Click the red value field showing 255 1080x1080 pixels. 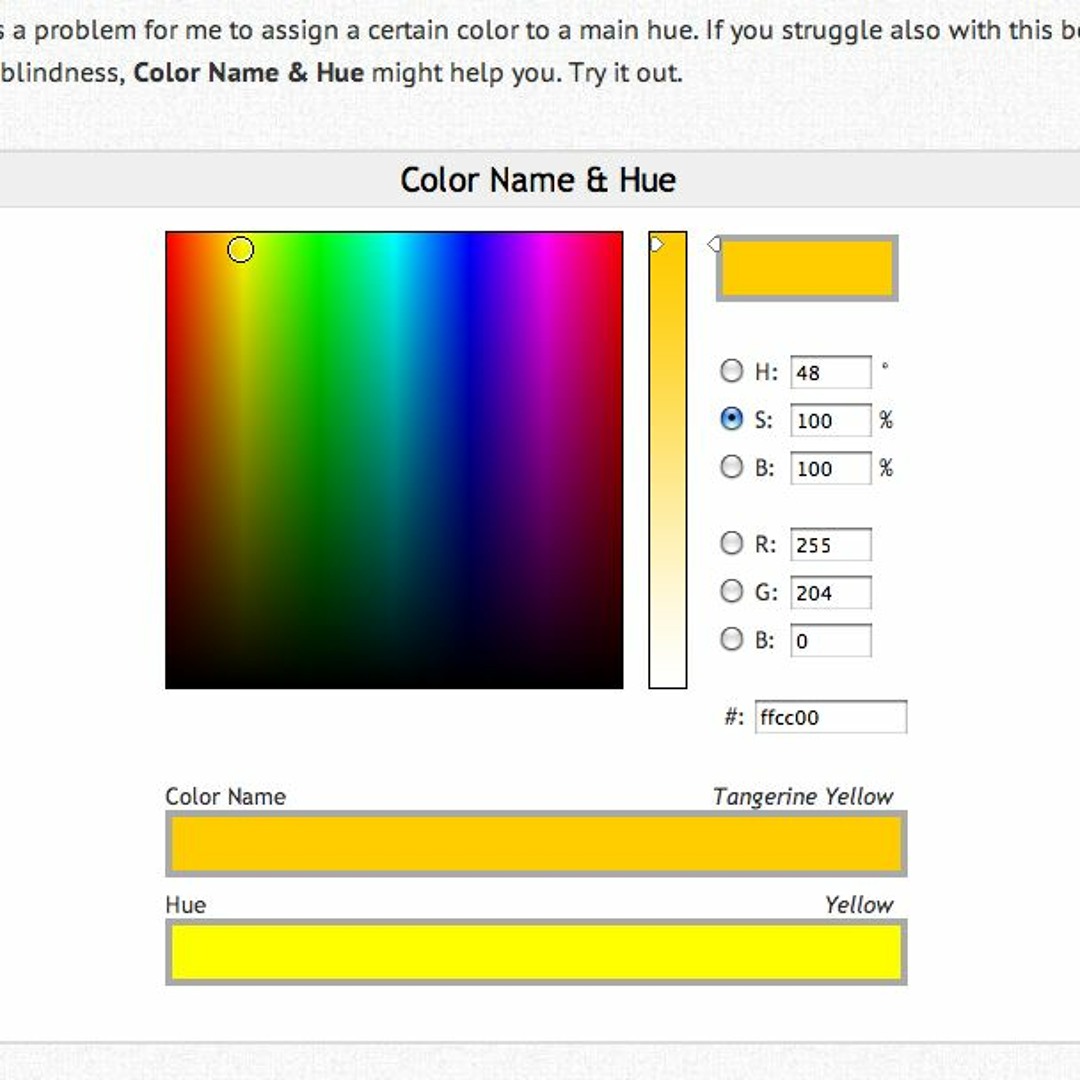pyautogui.click(x=830, y=545)
